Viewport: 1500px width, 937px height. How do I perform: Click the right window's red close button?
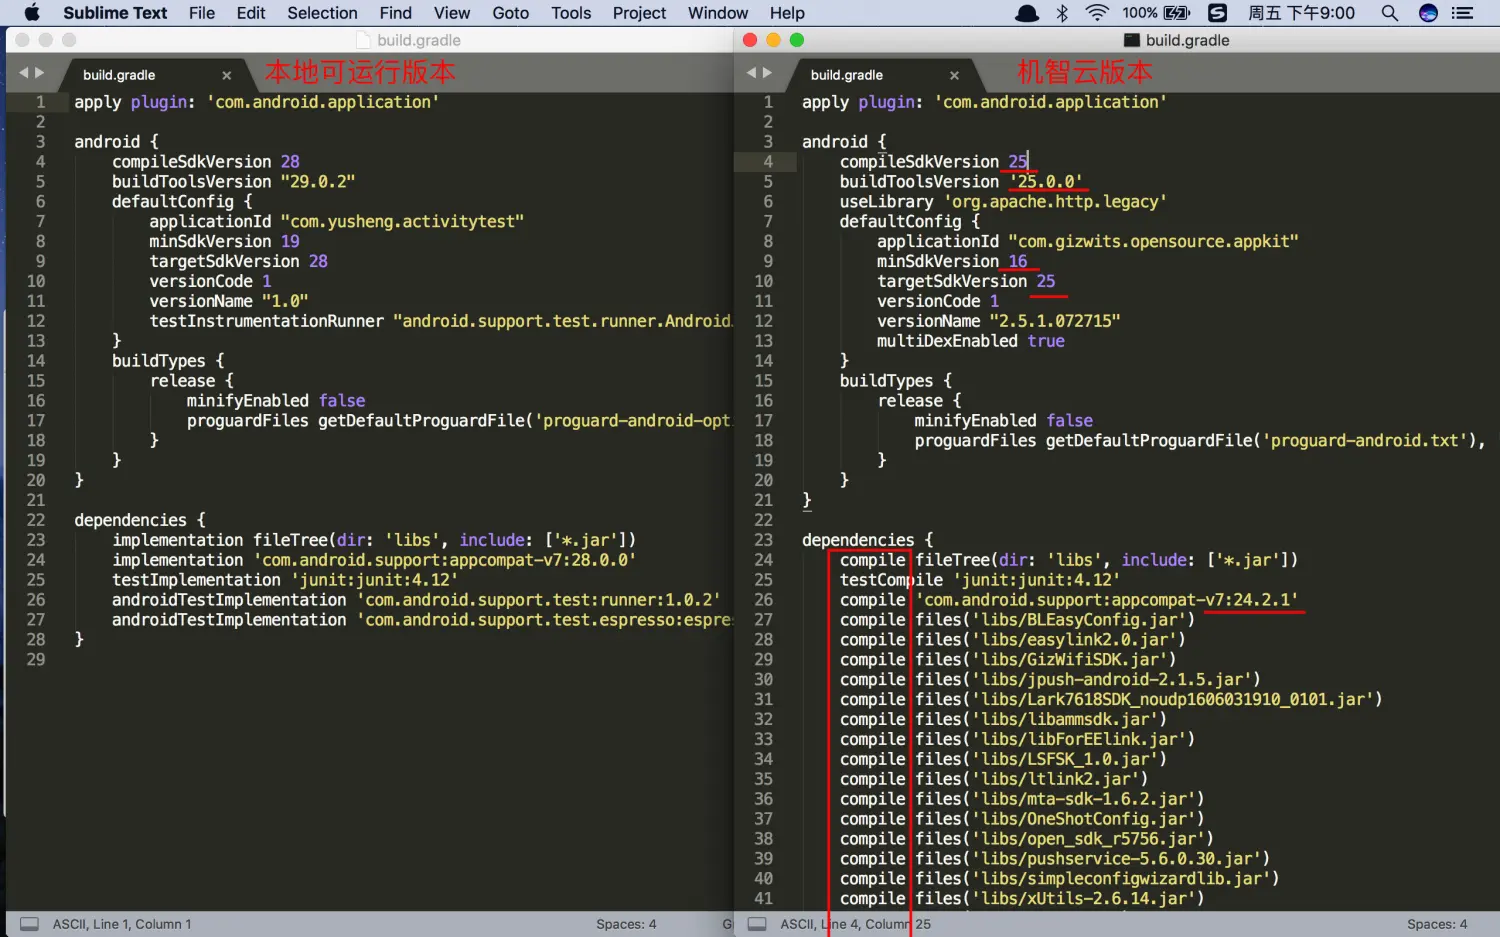(750, 40)
